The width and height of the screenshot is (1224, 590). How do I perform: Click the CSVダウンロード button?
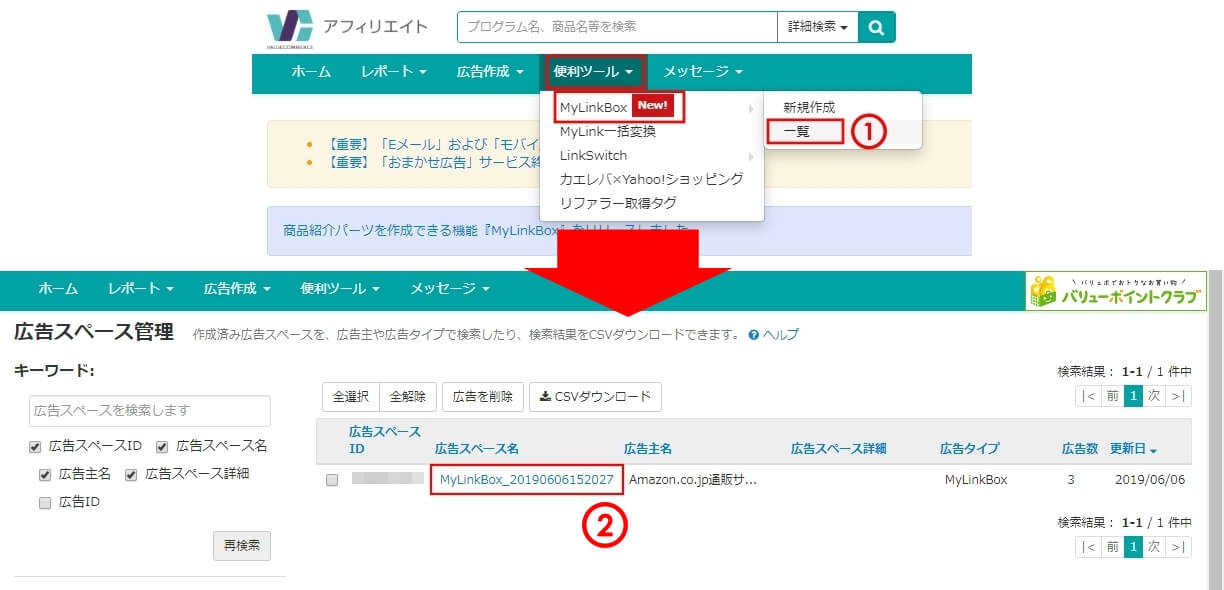pos(595,397)
